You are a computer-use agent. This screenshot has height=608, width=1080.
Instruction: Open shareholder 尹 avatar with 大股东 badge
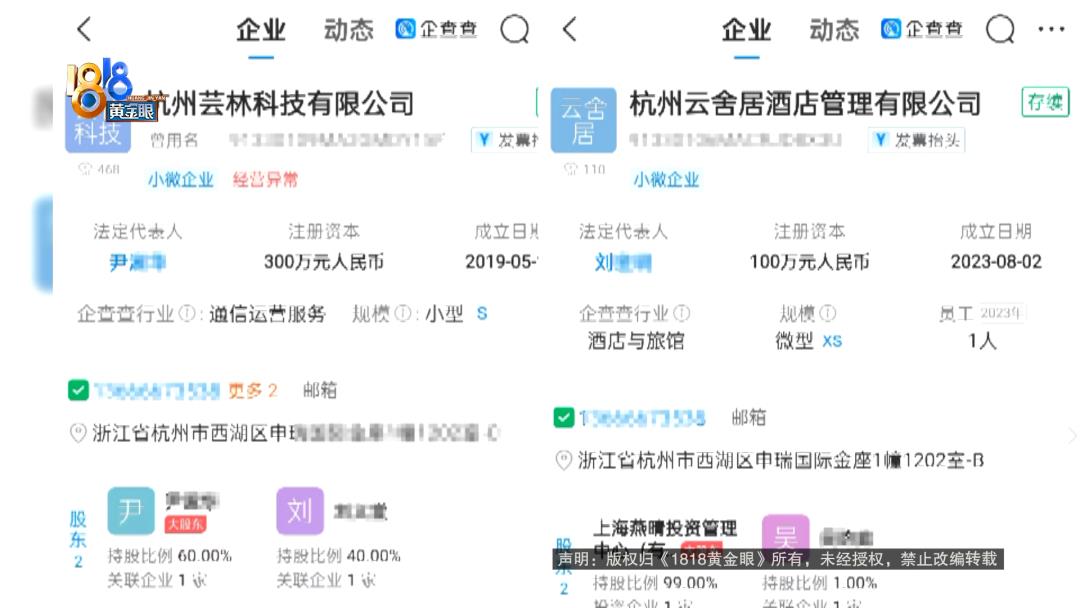[131, 511]
